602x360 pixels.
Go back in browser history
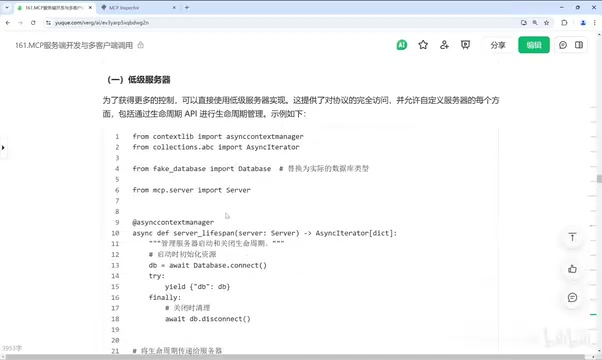pos(8,23)
